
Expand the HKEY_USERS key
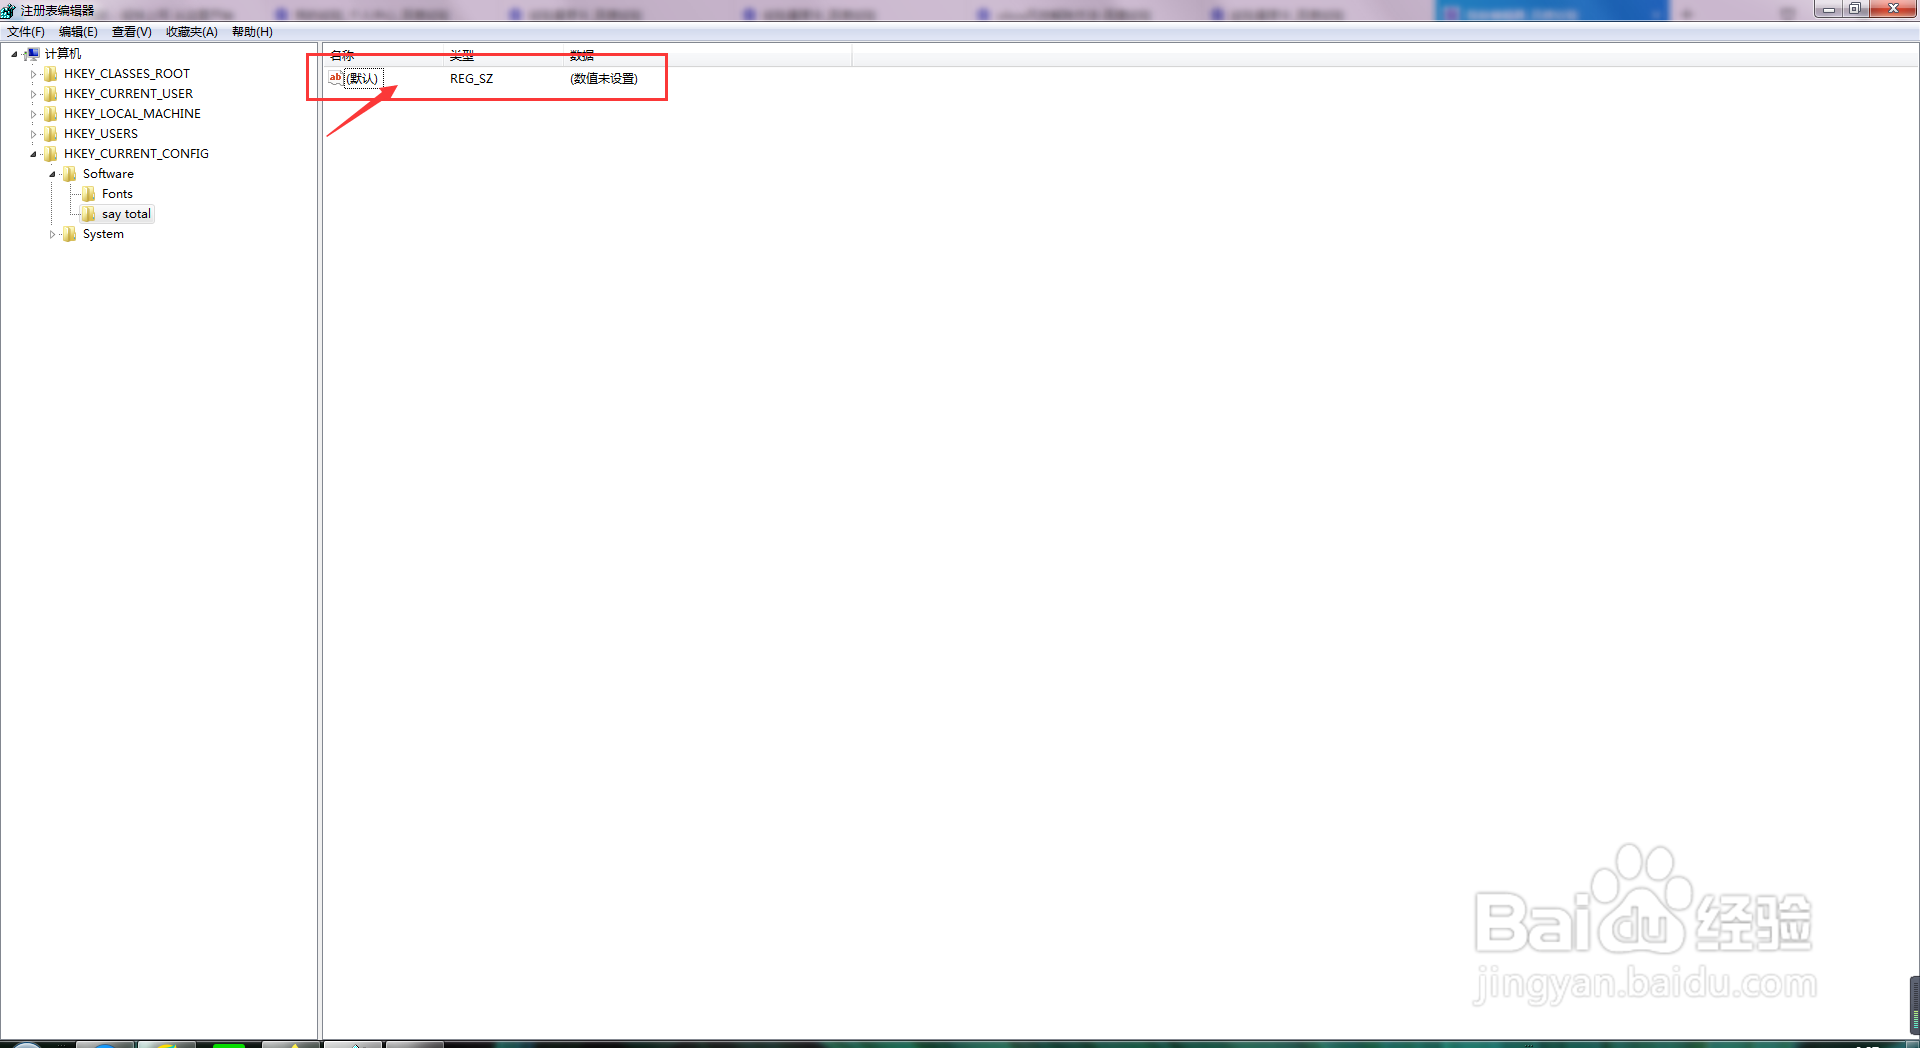point(33,134)
